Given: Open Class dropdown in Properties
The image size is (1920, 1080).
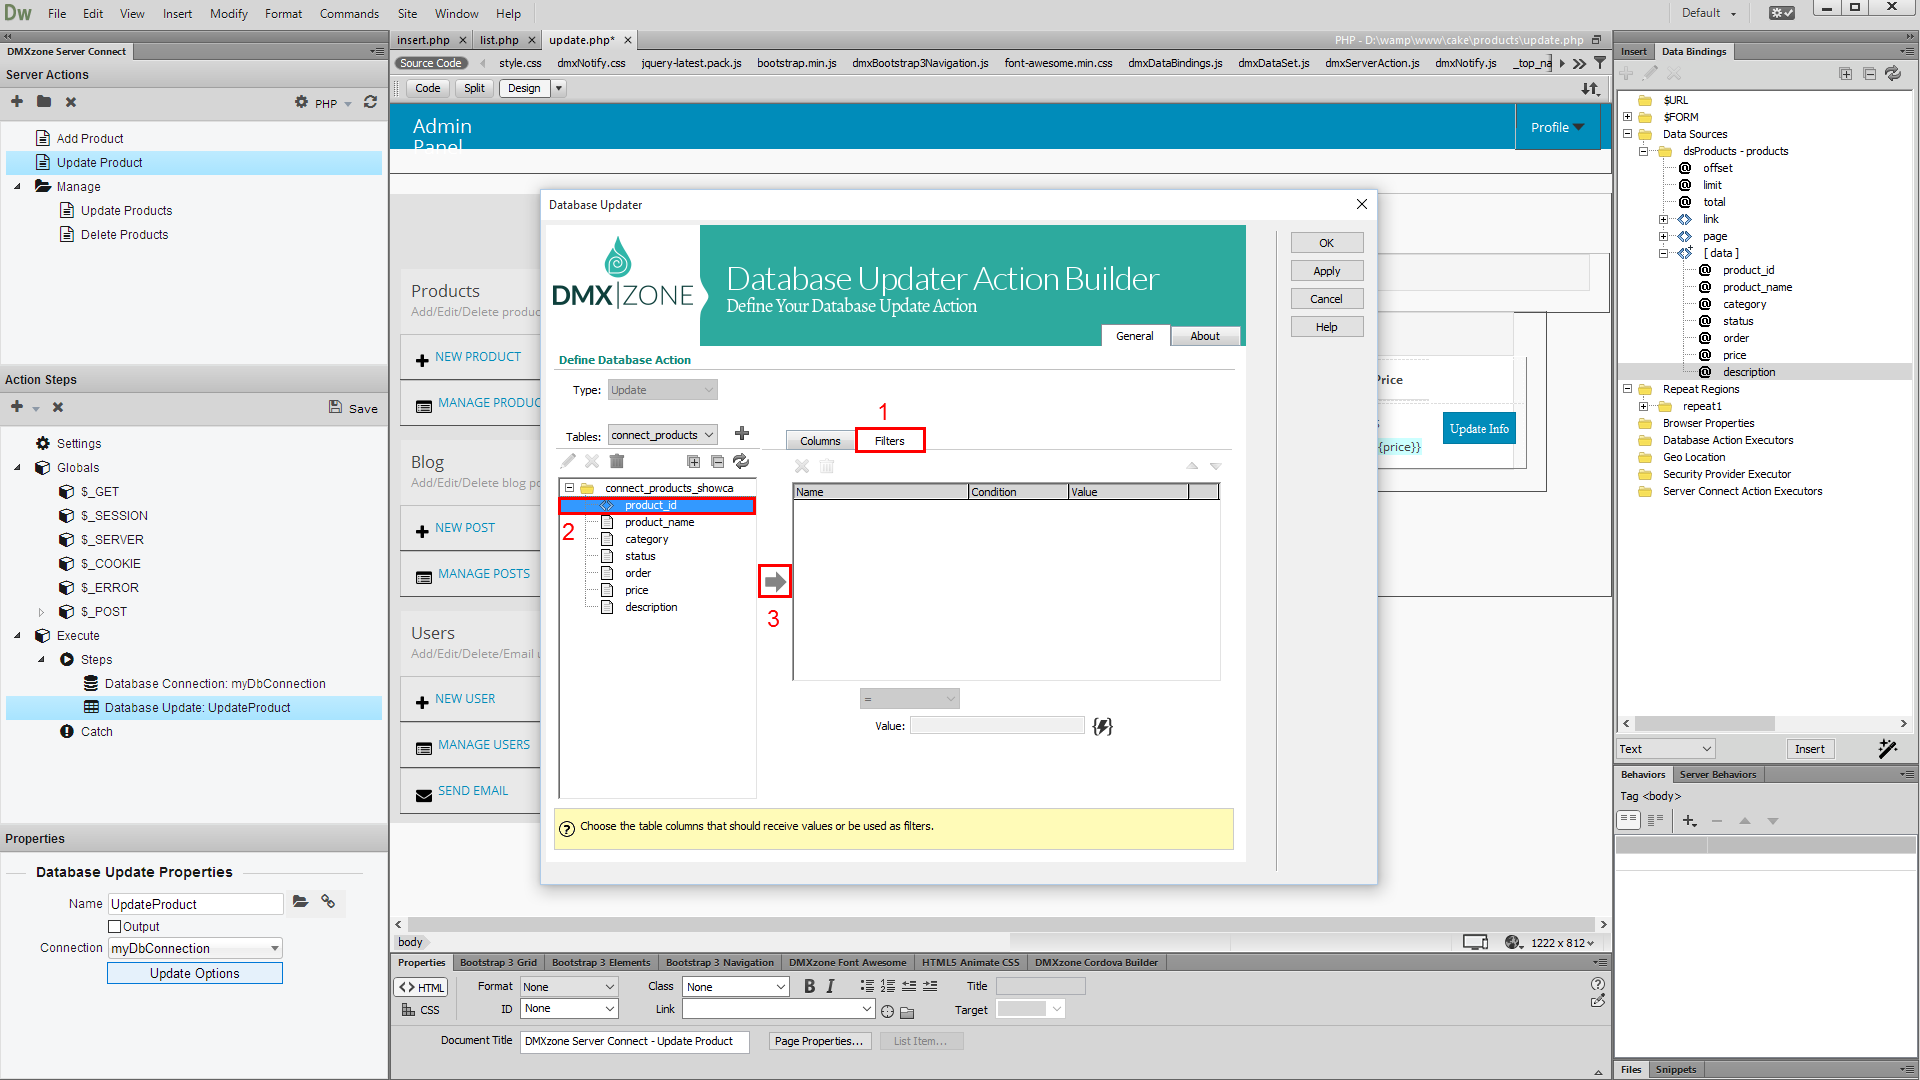Looking at the screenshot, I should pyautogui.click(x=736, y=987).
